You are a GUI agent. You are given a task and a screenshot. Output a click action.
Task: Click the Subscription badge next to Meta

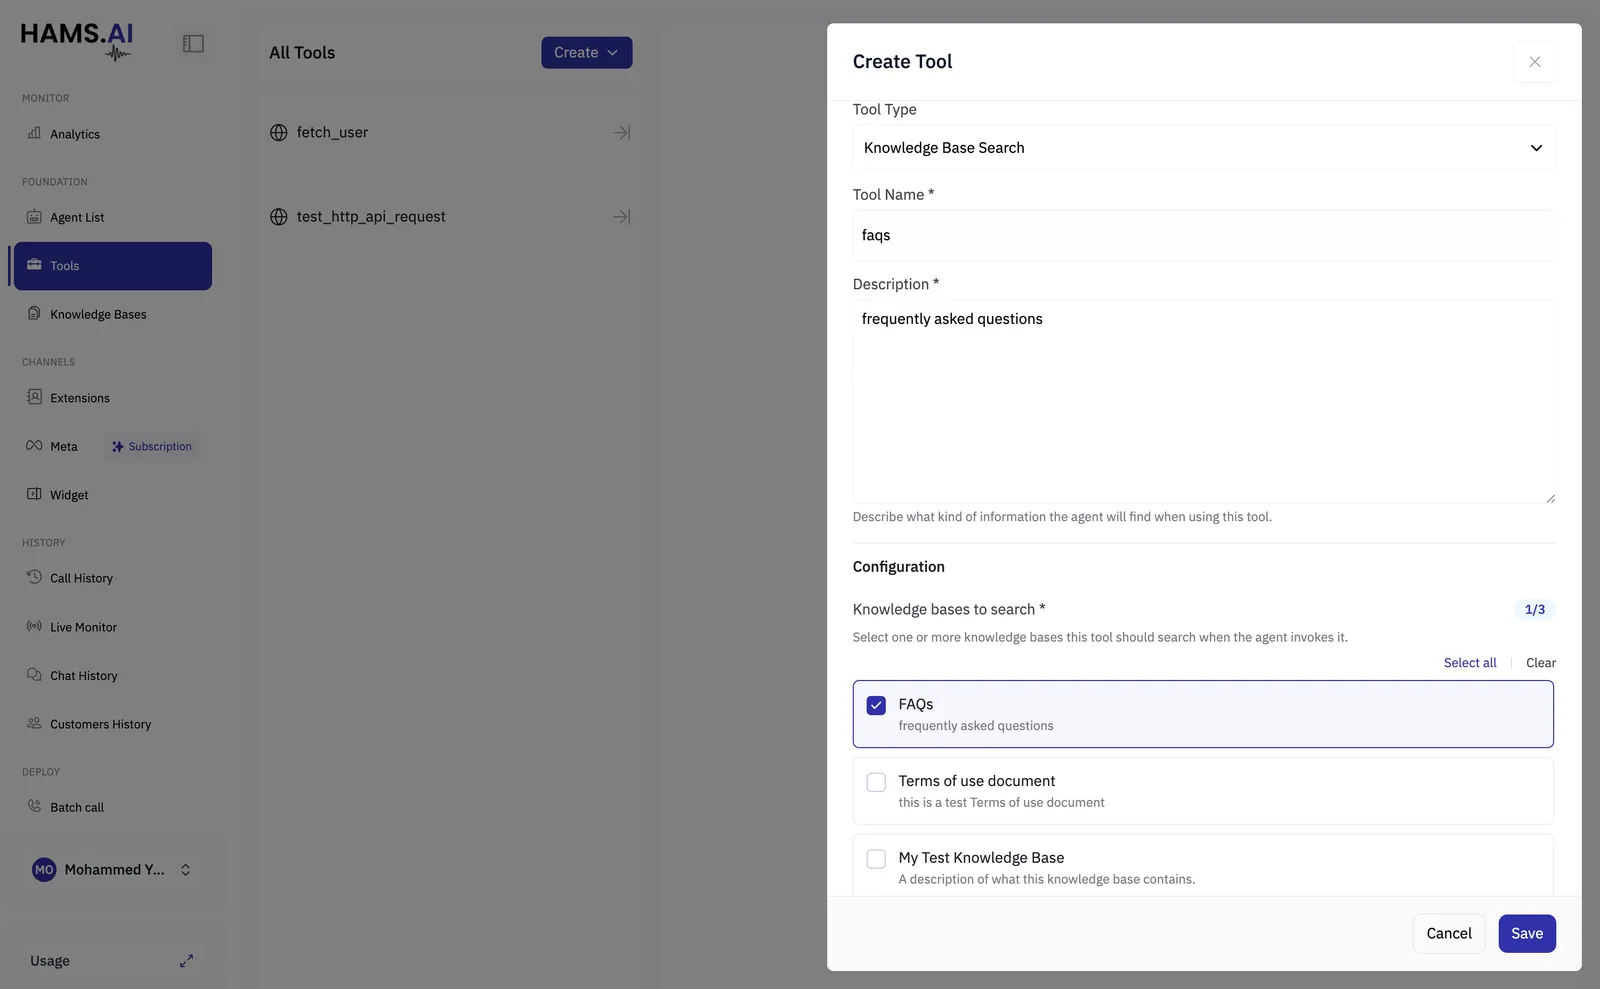click(152, 446)
